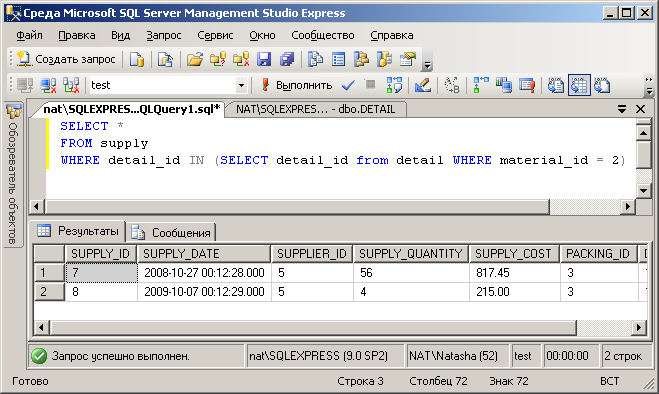Open the Properties window toolbar icon
The width and height of the screenshot is (659, 394).
[407, 59]
